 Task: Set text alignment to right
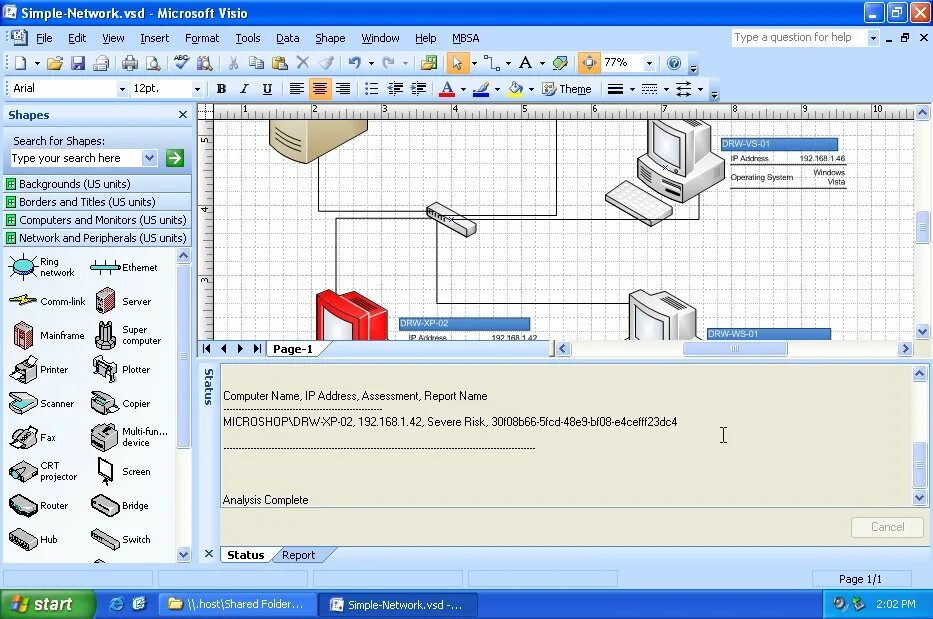pyautogui.click(x=343, y=89)
